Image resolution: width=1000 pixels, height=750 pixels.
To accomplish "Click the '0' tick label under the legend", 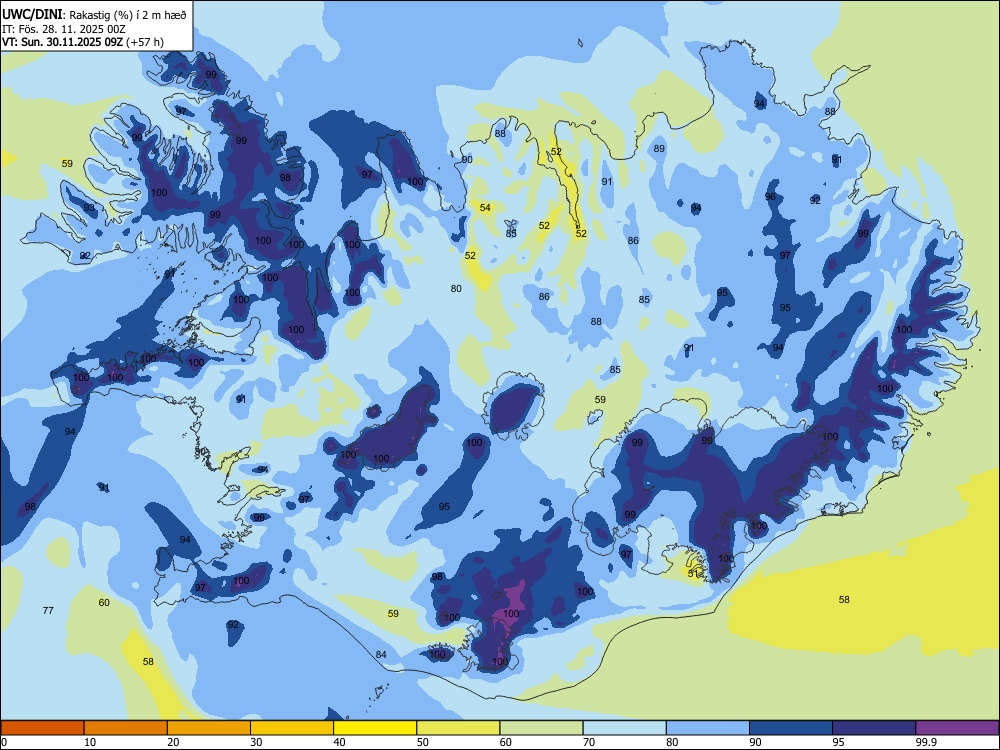I will coord(4,742).
